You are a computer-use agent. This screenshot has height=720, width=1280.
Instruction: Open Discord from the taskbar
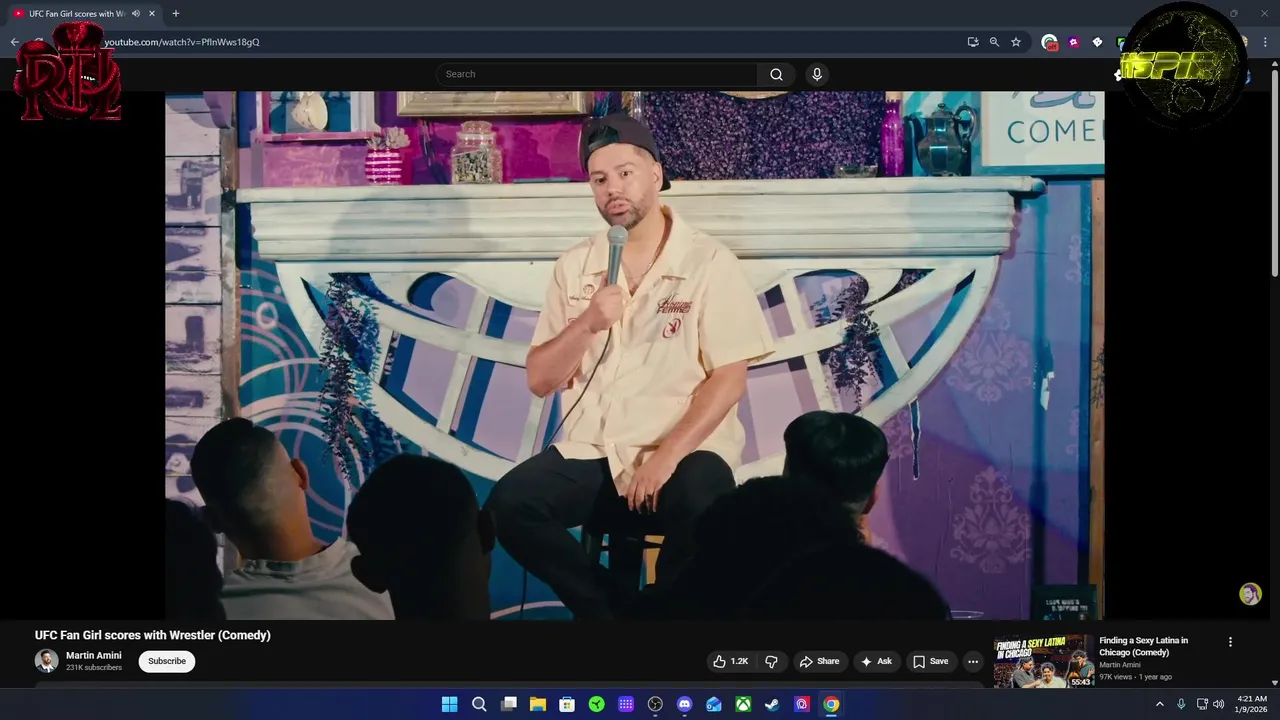(684, 704)
